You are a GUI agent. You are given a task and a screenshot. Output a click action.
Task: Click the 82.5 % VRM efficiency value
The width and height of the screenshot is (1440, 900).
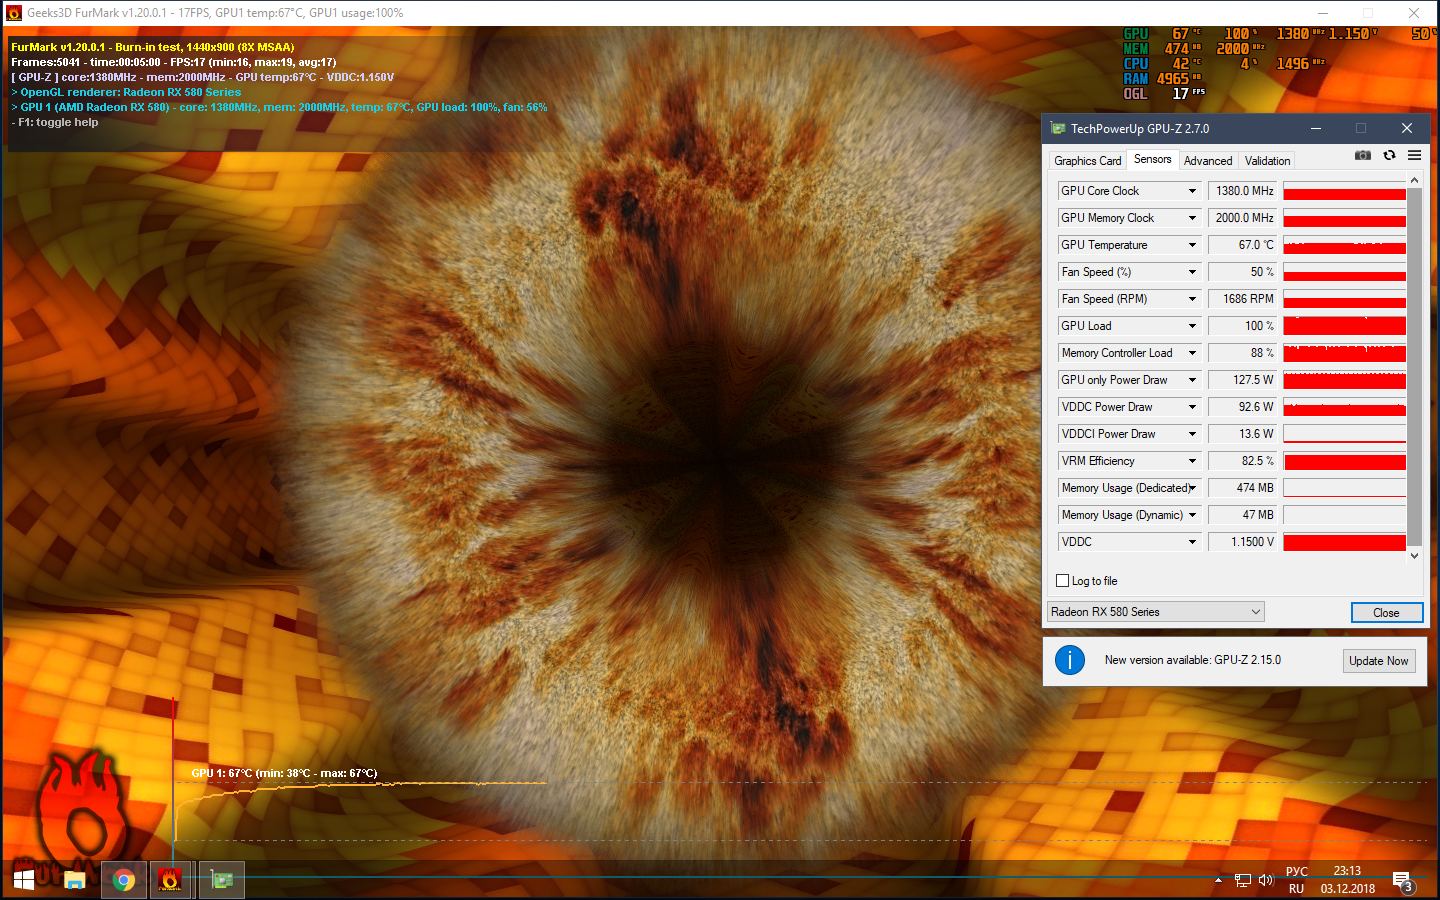1243,461
